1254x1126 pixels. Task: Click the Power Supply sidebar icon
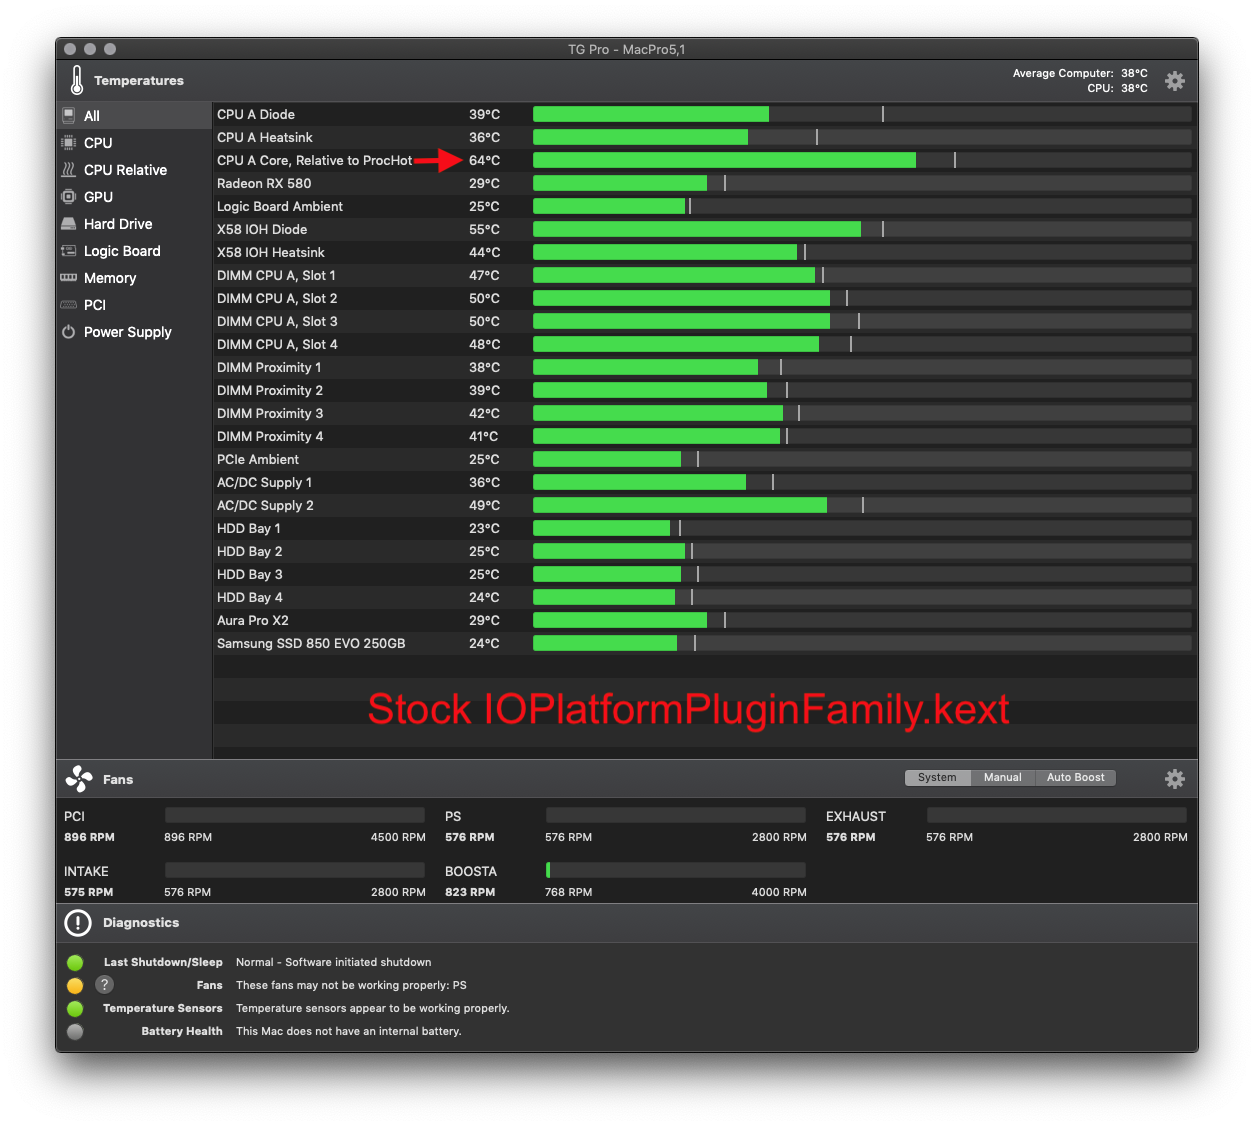pos(68,331)
